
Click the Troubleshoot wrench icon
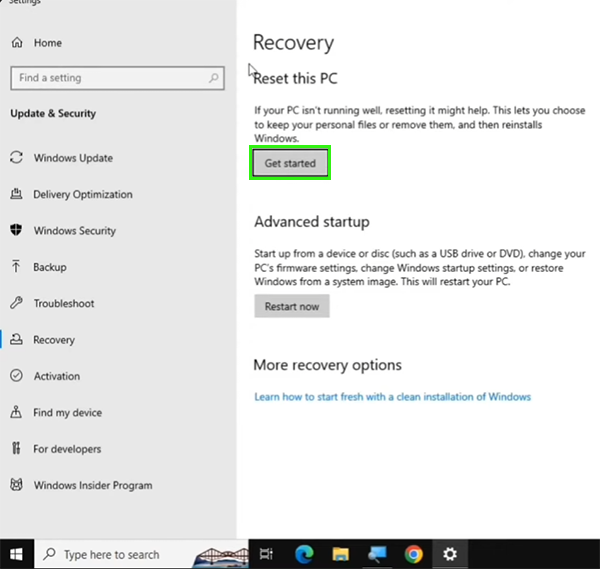point(16,303)
